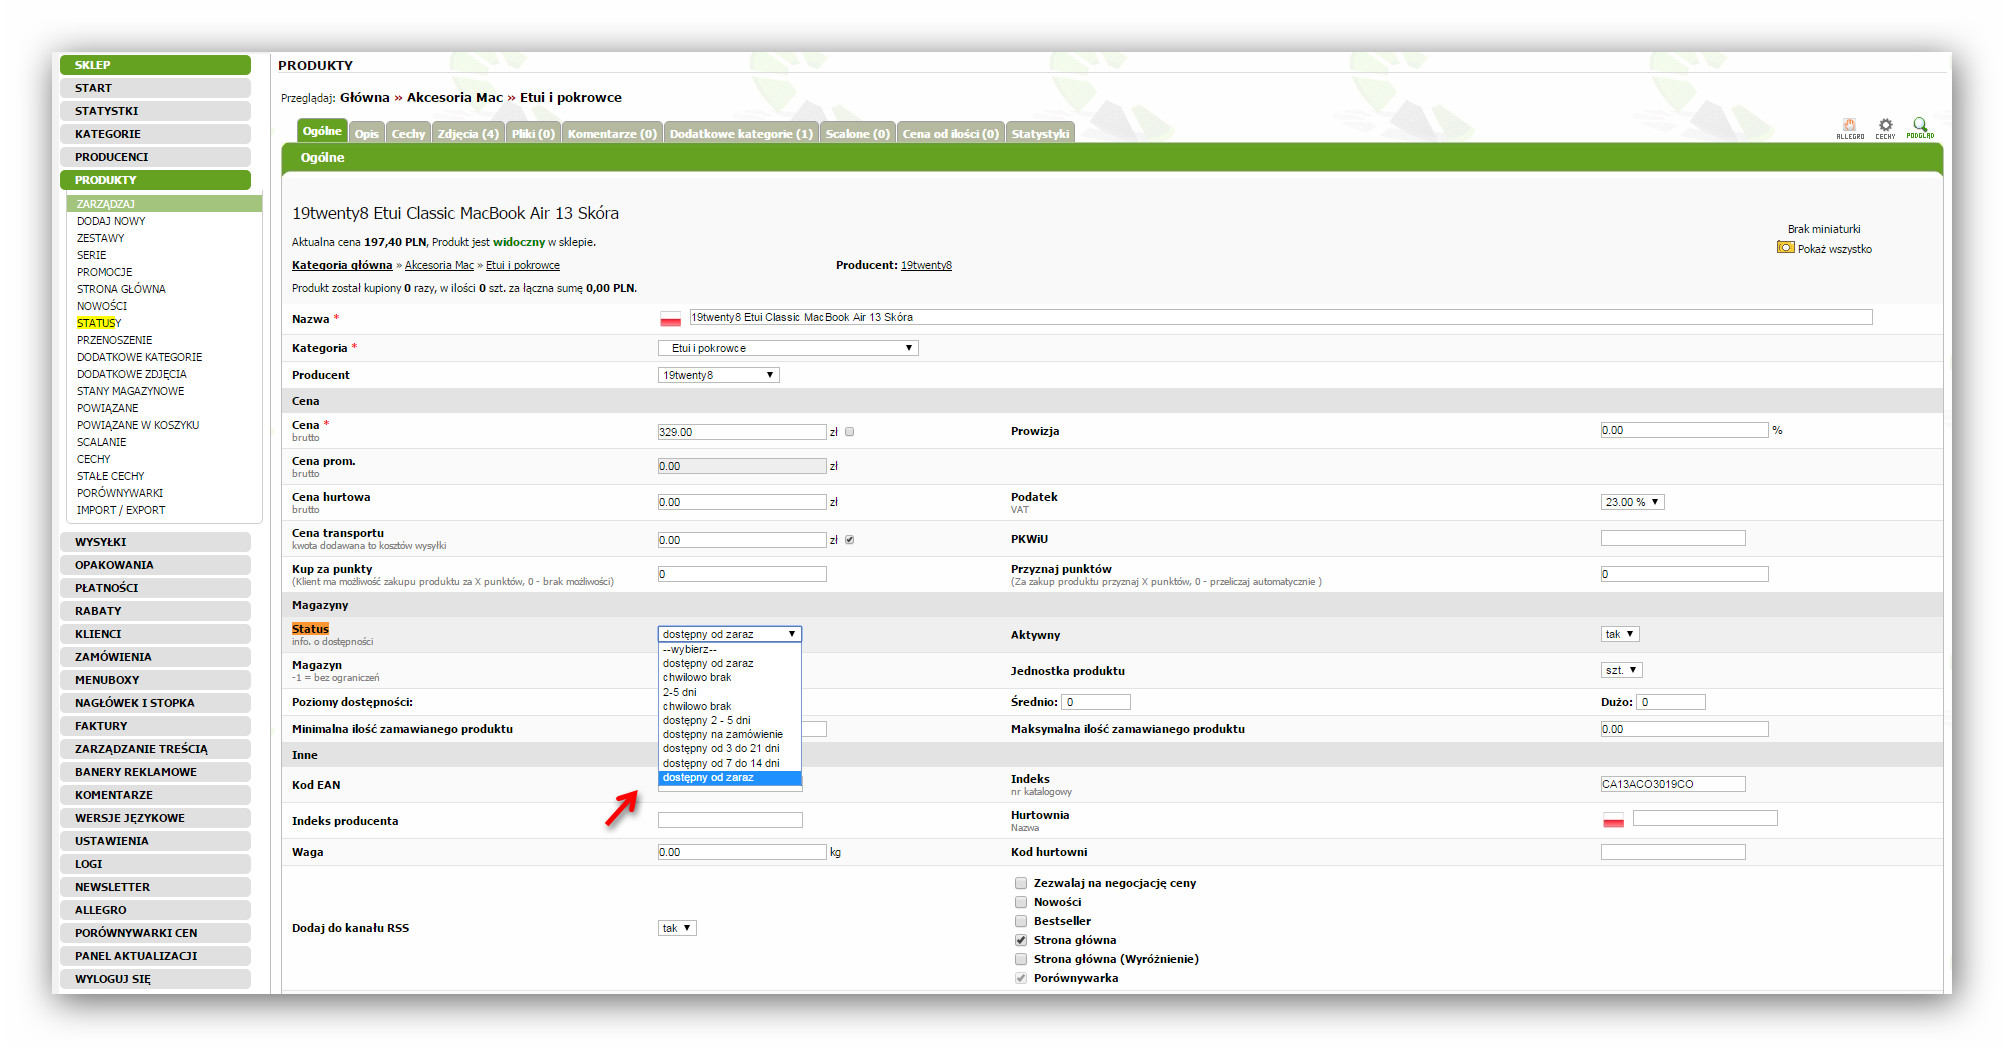
Task: Open the Jednostka produktu dropdown
Action: pyautogui.click(x=1621, y=670)
